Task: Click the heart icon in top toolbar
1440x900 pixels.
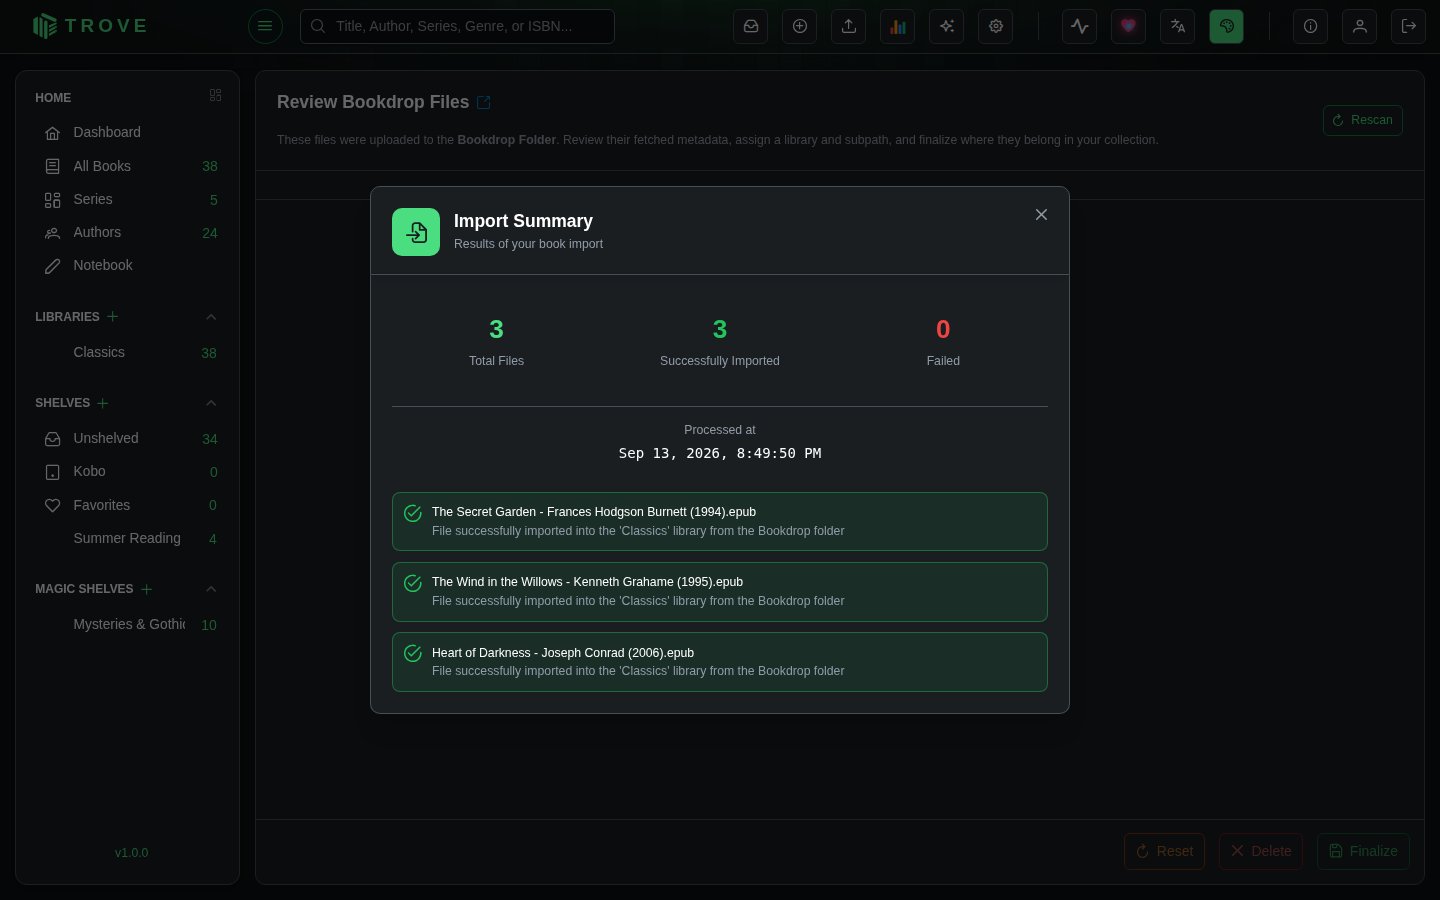Action: tap(1129, 26)
